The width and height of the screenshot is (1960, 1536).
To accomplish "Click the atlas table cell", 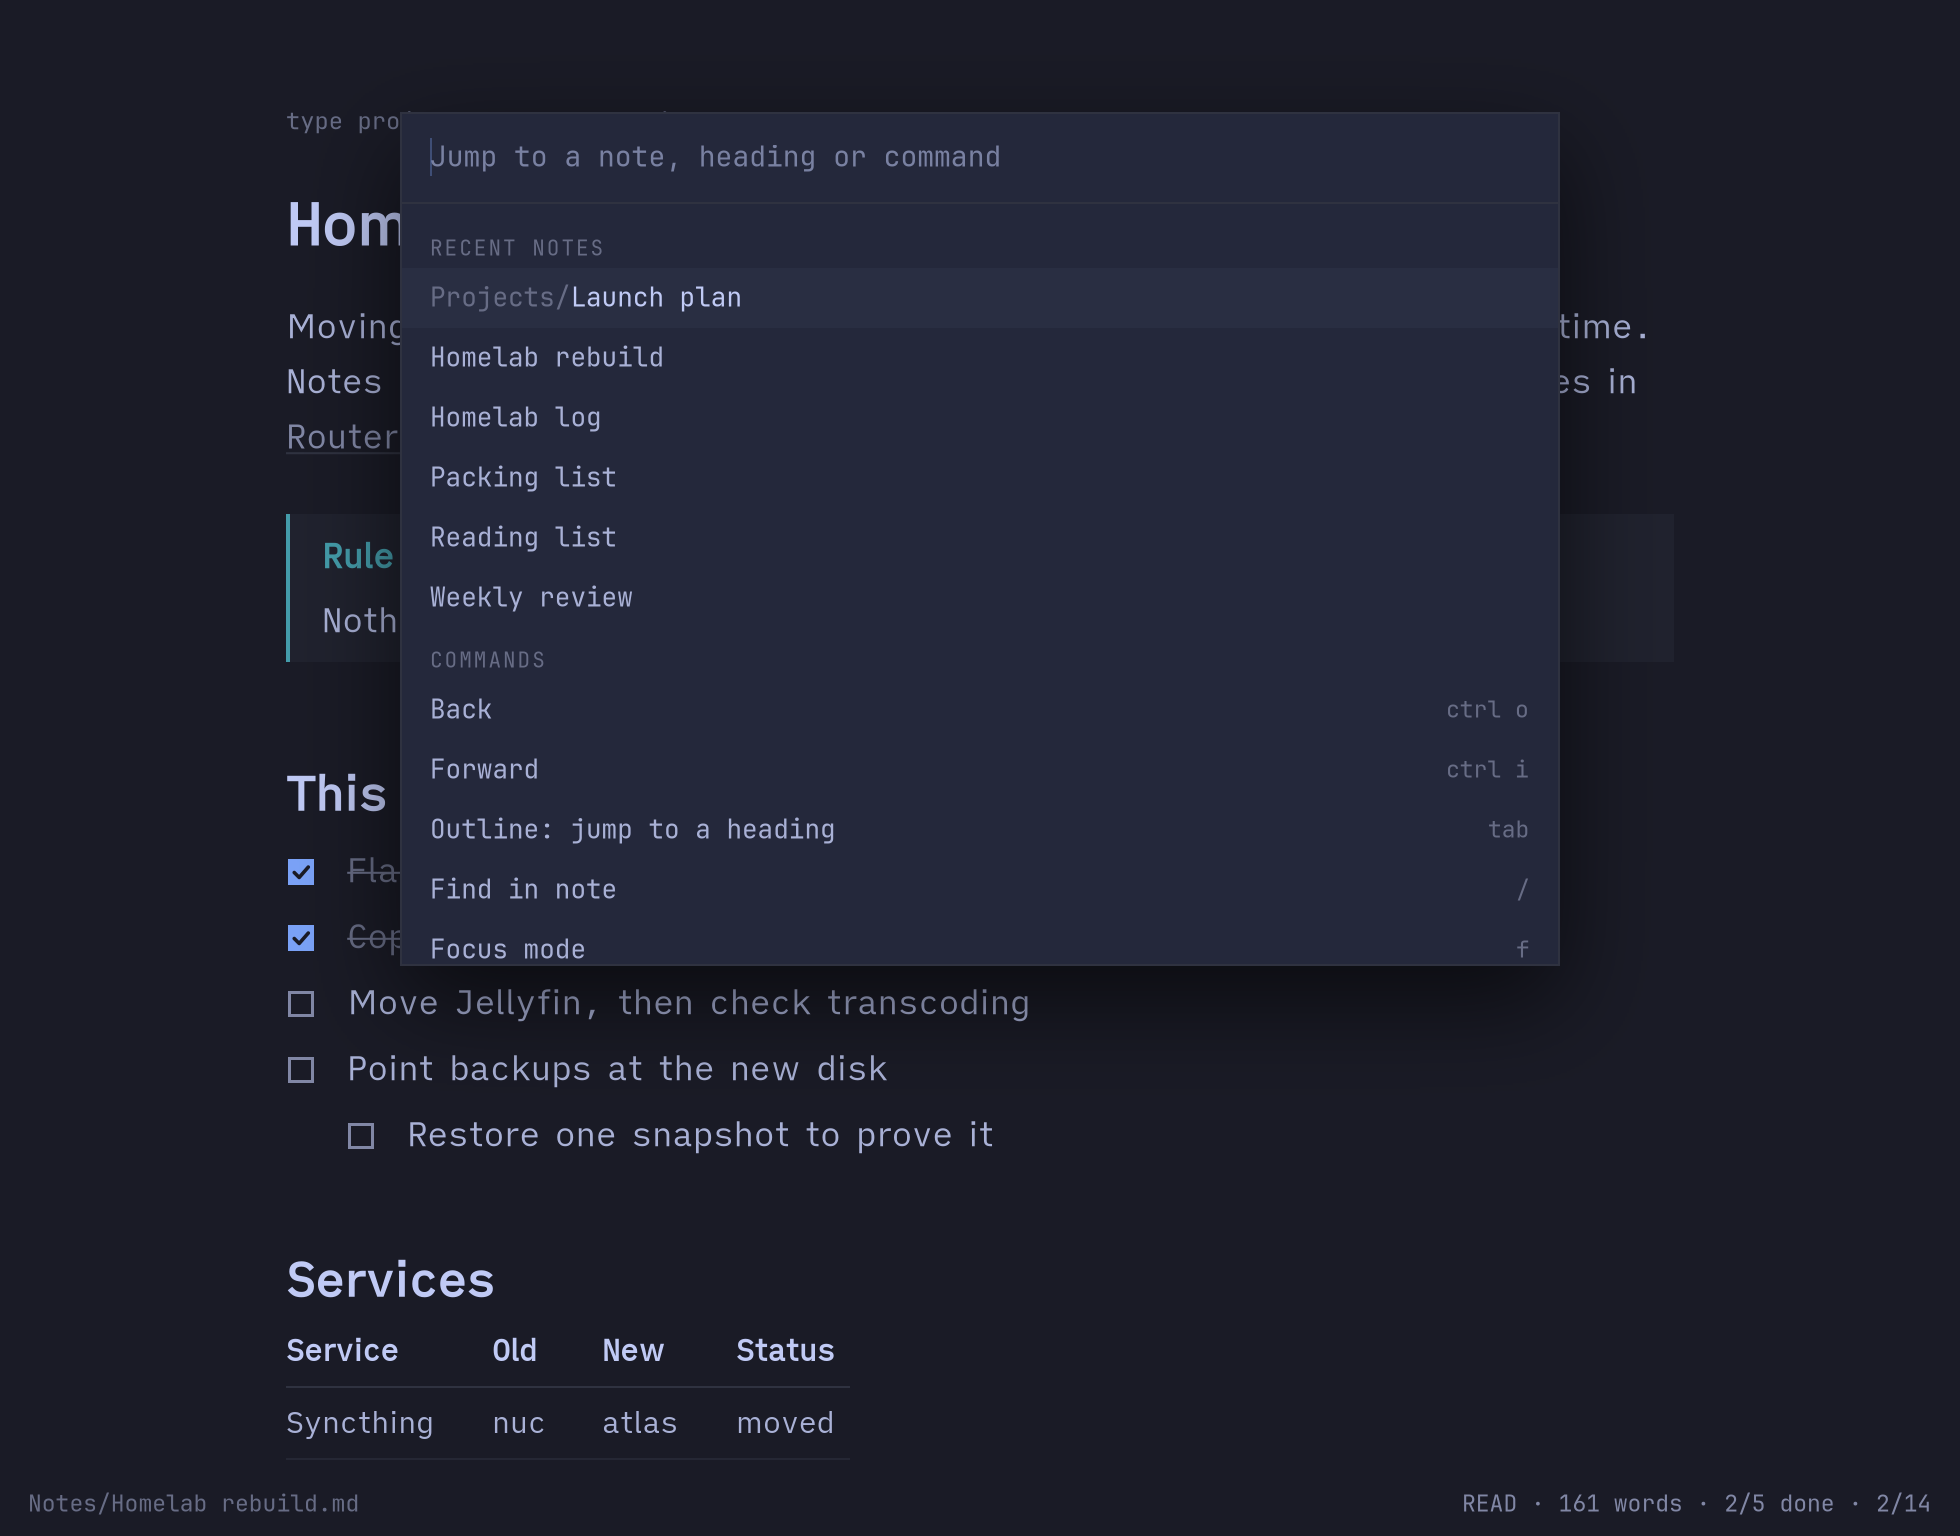I will (640, 1423).
